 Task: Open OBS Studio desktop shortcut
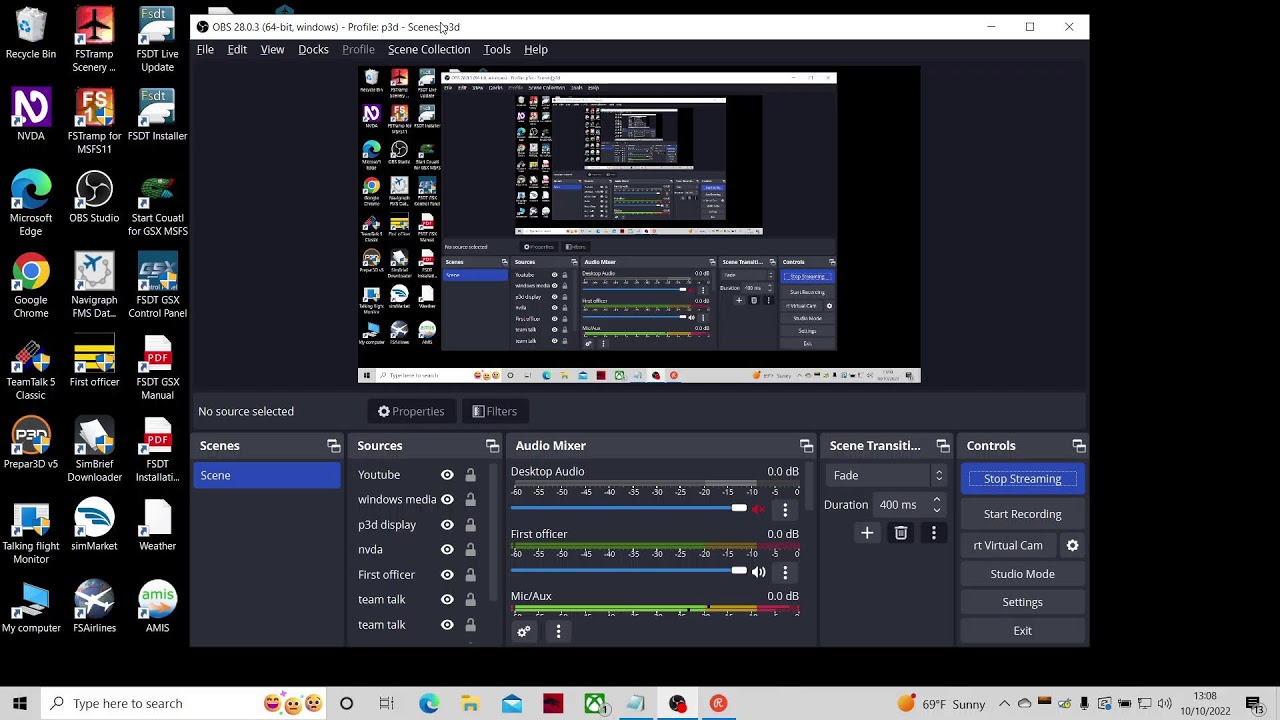click(94, 198)
